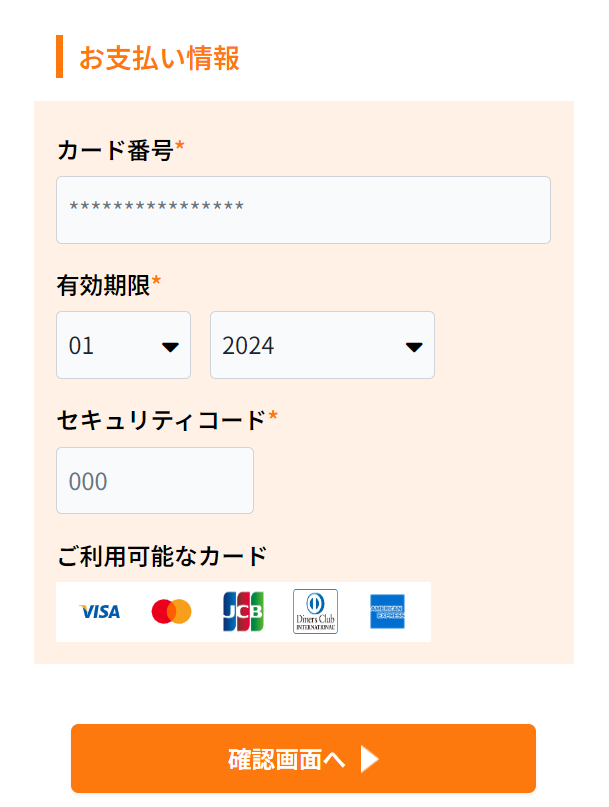Screen dimensions: 609x807
Task: Click the 有効期限 label
Action: [x=103, y=285]
